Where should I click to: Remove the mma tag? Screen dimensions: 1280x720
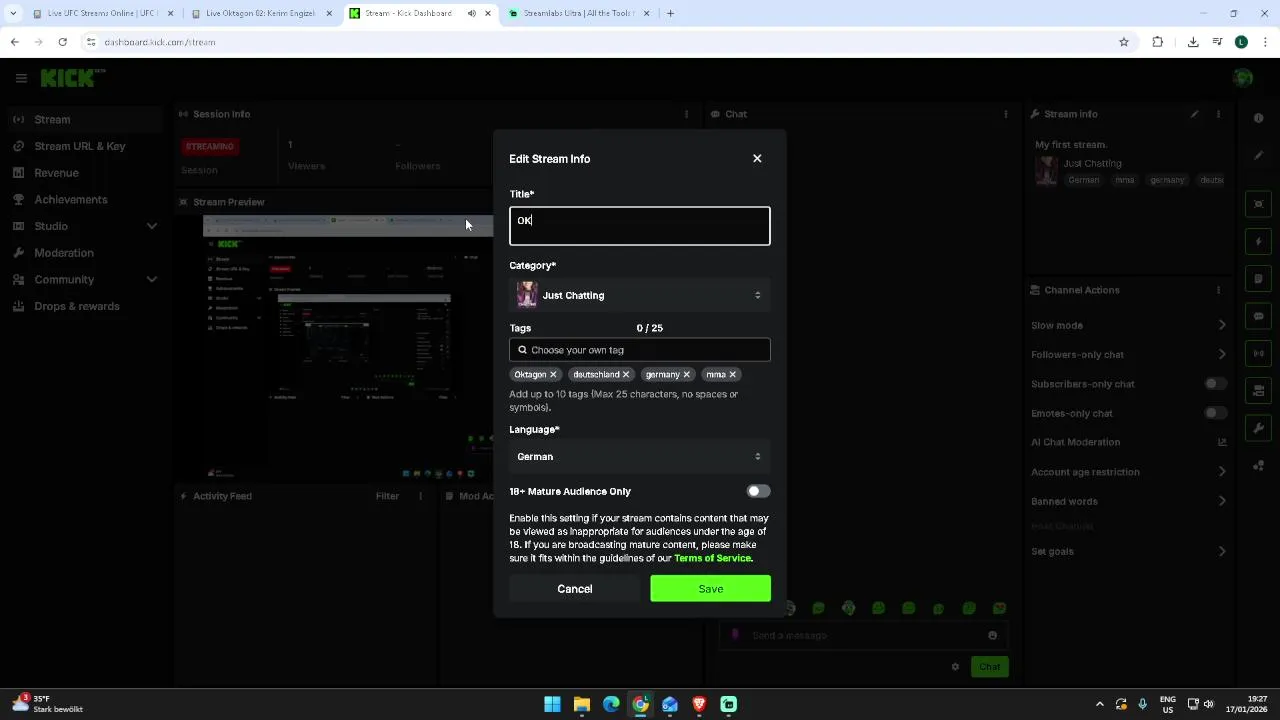[x=732, y=374]
